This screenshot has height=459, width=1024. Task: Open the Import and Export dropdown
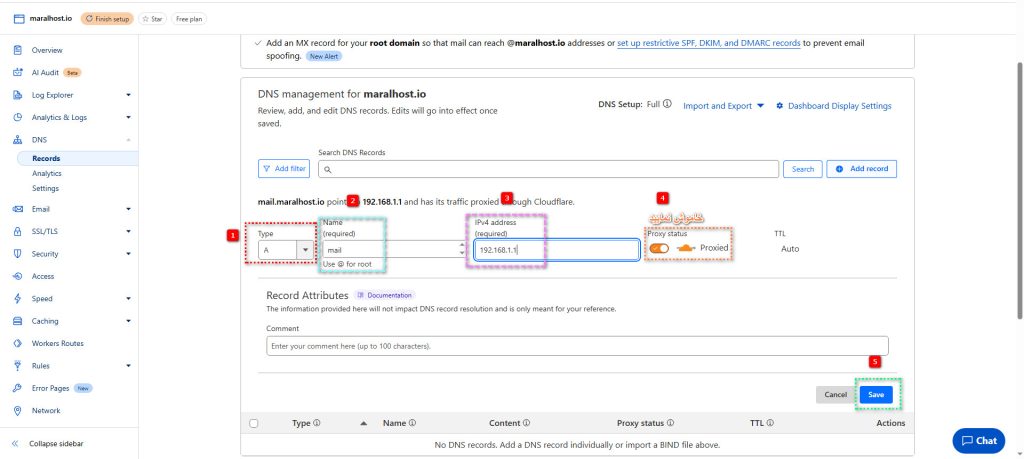pyautogui.click(x=723, y=106)
